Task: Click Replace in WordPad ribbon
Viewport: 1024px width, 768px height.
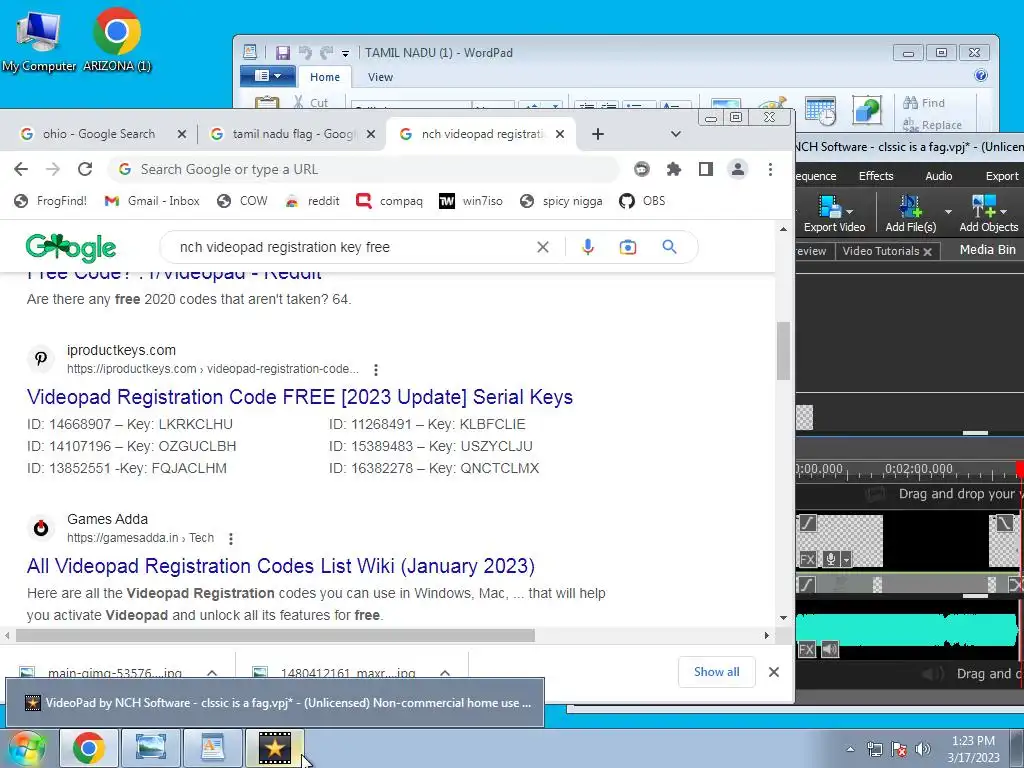Action: pos(932,125)
